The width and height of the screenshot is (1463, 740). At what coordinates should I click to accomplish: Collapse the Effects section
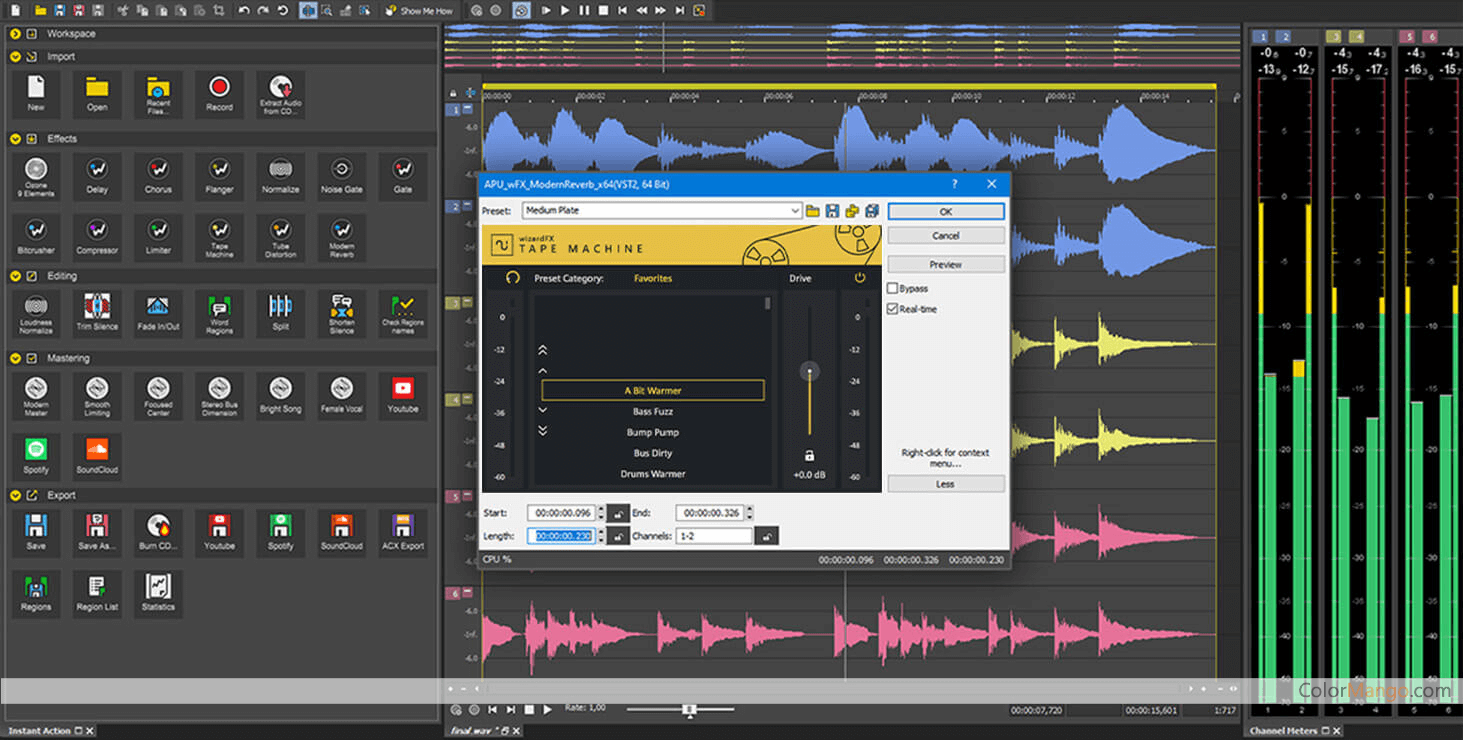coord(15,139)
